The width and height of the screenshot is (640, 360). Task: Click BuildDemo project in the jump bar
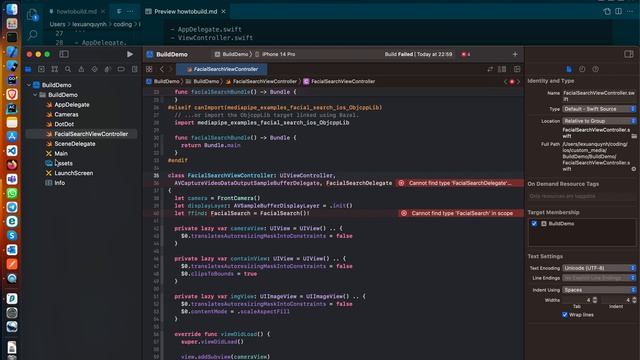[x=163, y=82]
